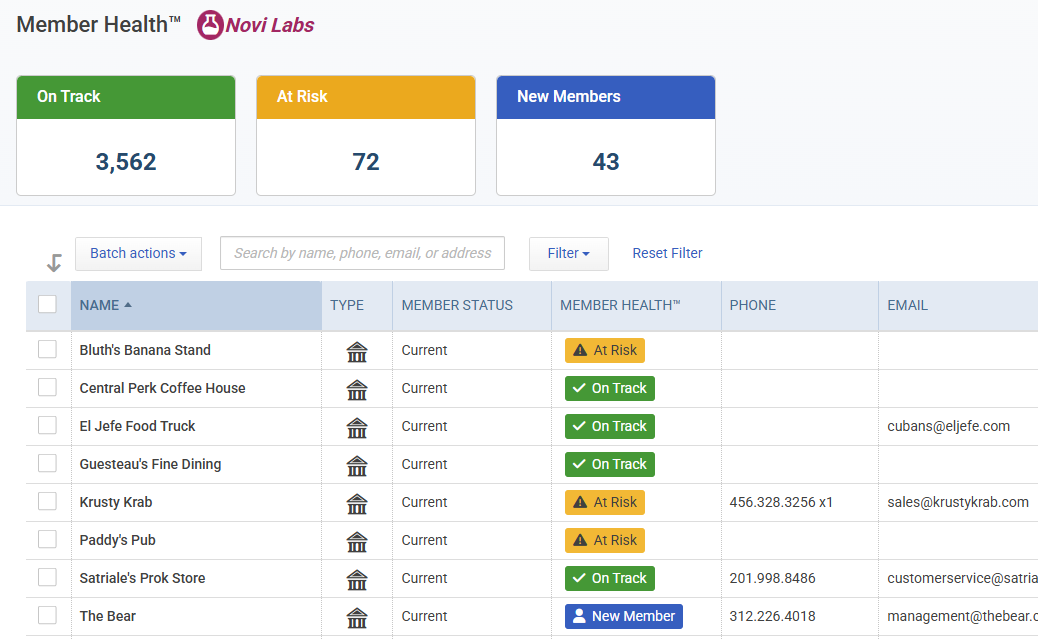1038x640 pixels.
Task: Click the blue New Members card header
Action: click(x=606, y=97)
